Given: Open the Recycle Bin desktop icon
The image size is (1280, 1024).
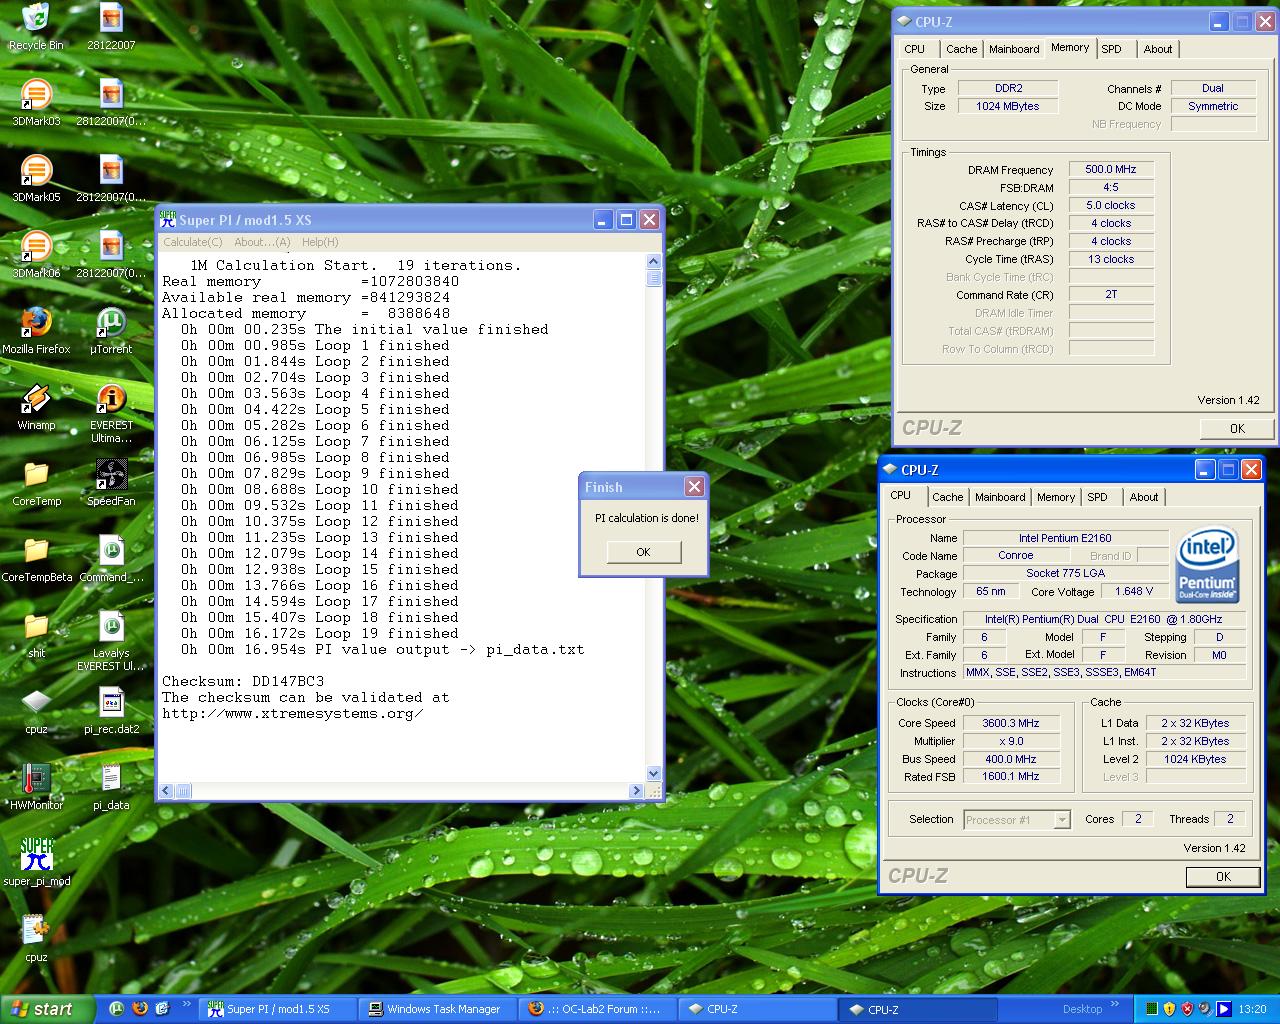Looking at the screenshot, I should pyautogui.click(x=35, y=26).
